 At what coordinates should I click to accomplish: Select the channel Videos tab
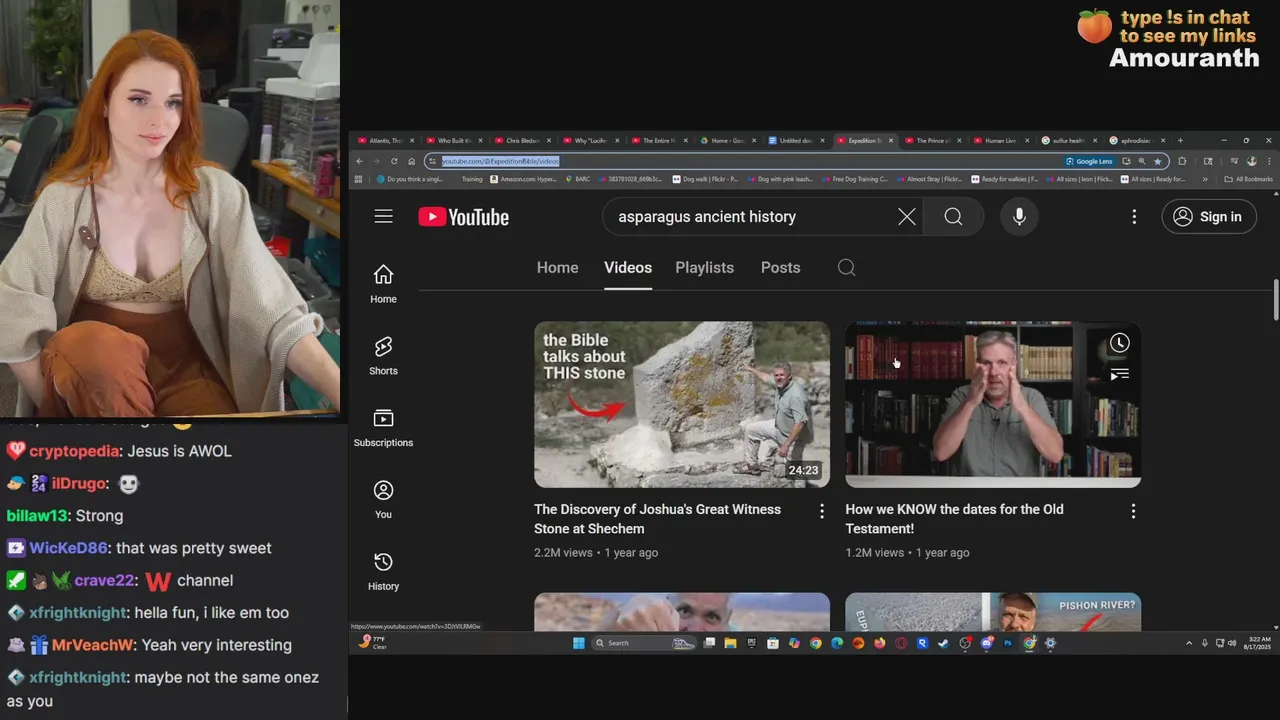tap(628, 267)
